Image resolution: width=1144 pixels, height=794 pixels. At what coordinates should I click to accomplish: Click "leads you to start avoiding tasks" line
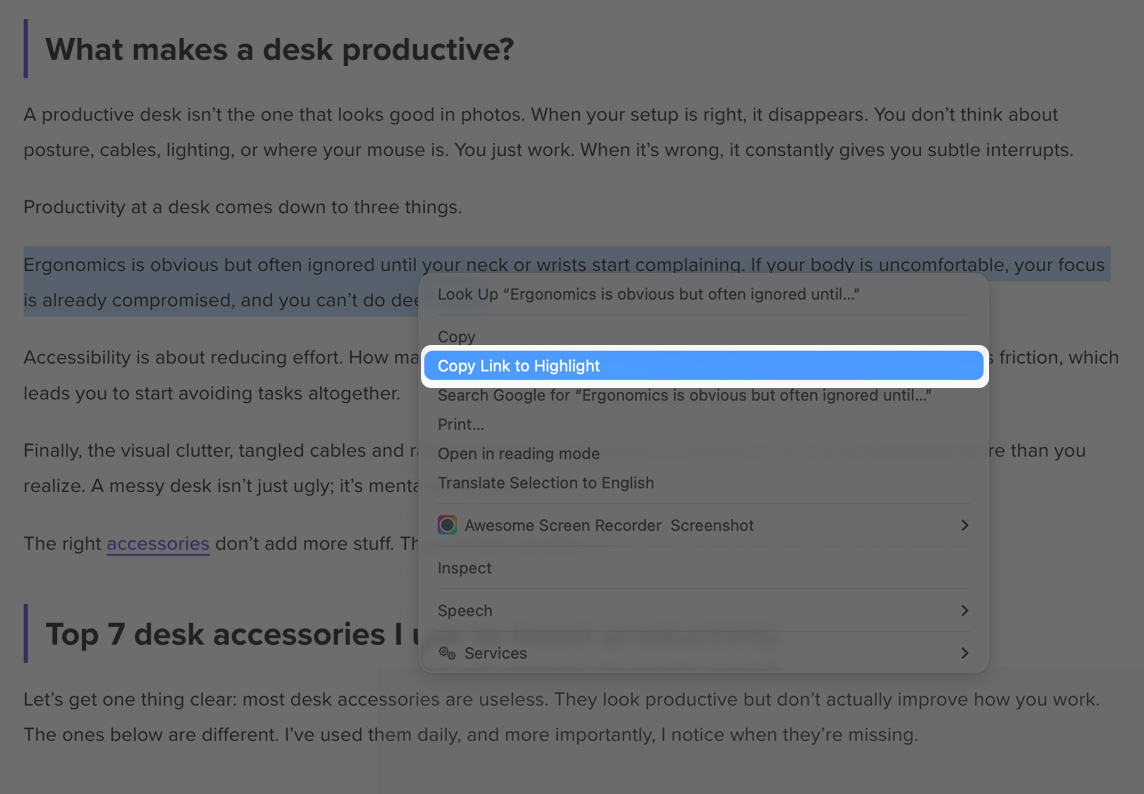[212, 393]
